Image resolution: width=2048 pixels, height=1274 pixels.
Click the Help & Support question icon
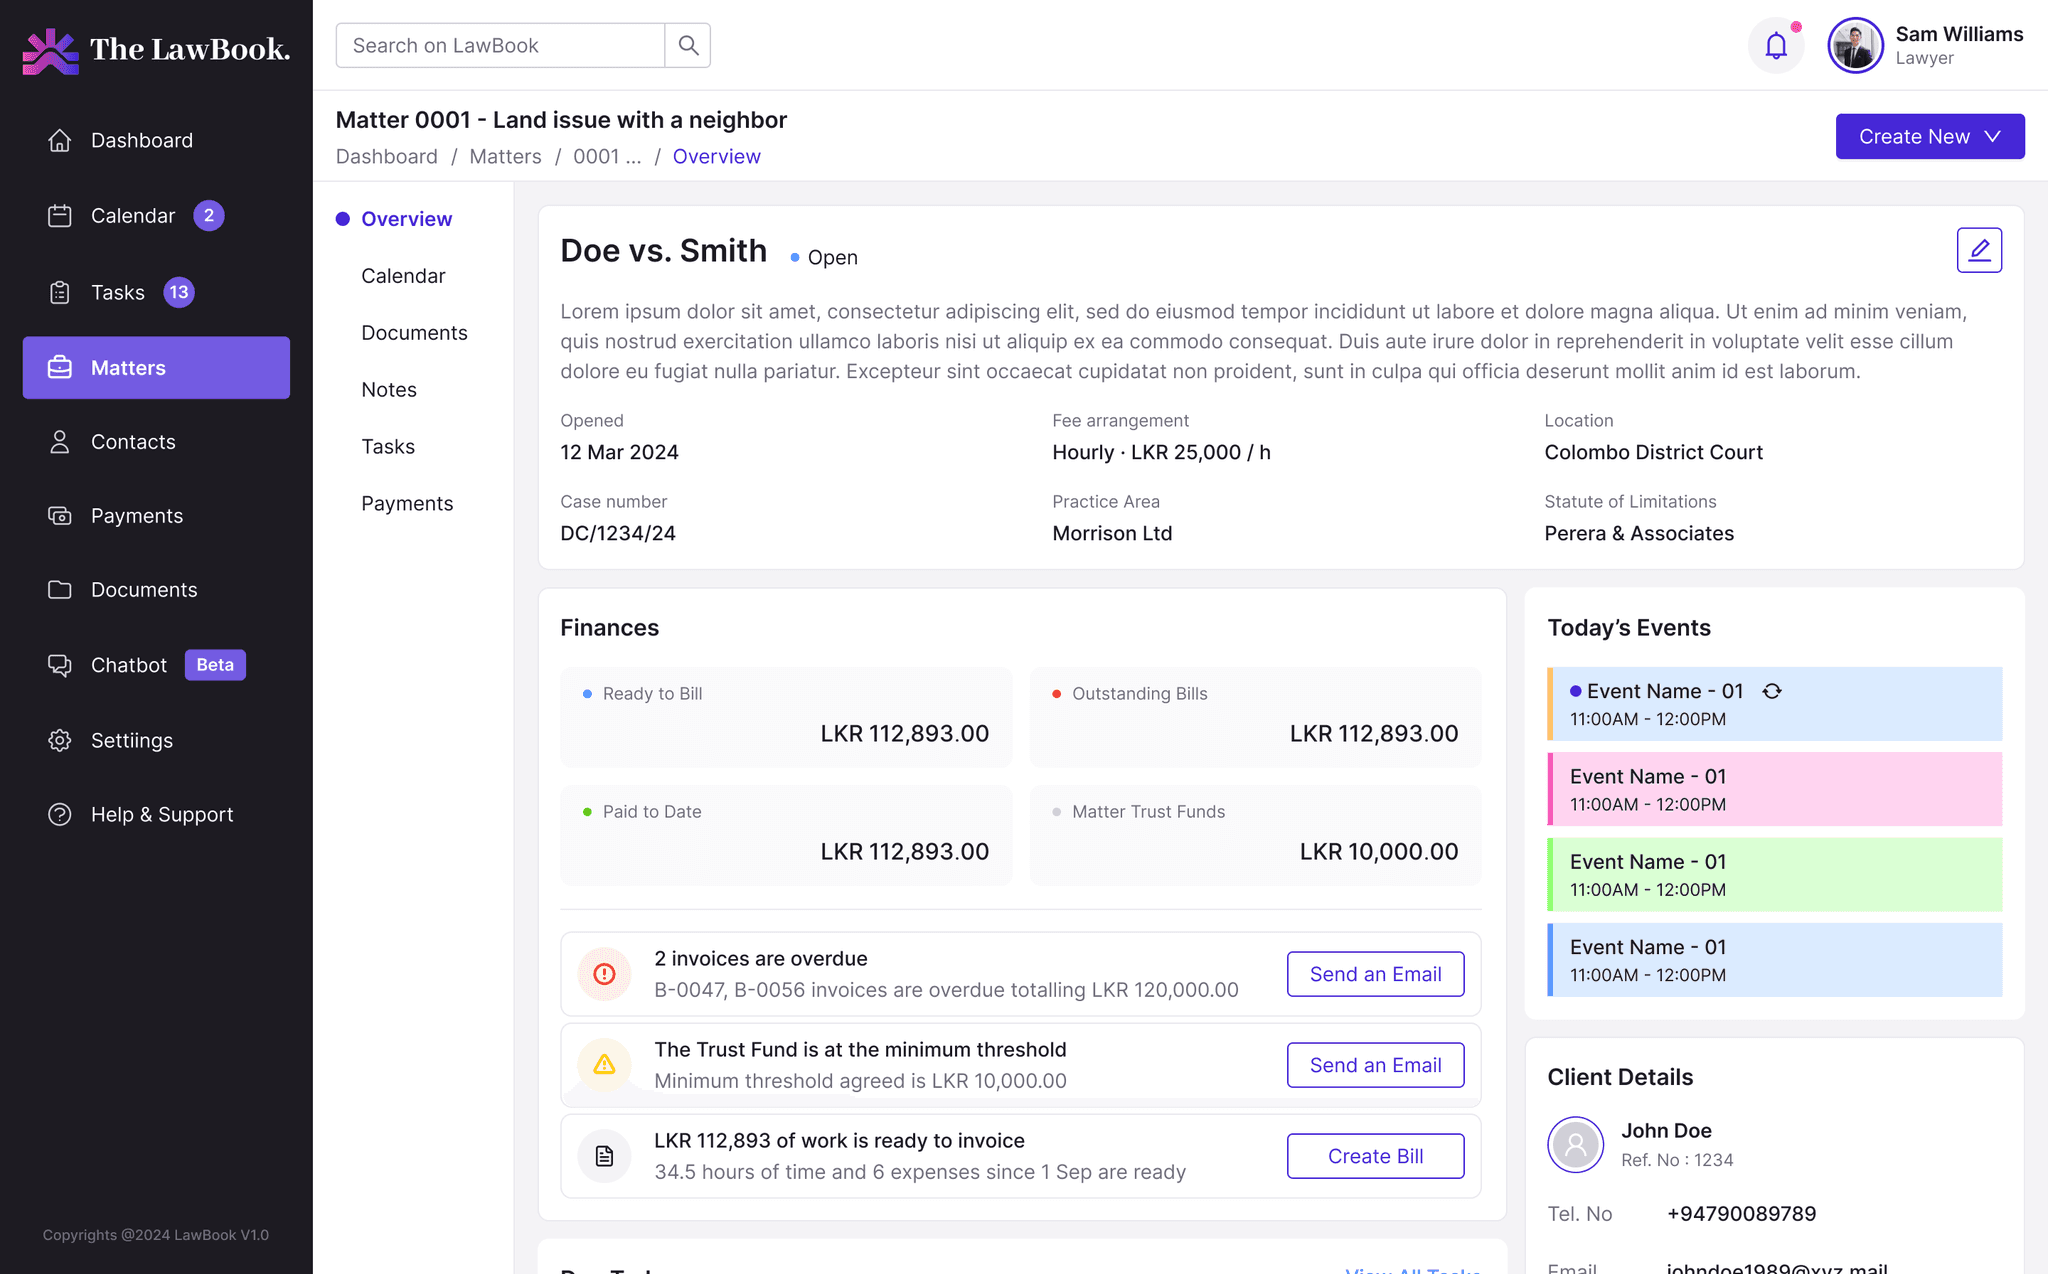(60, 814)
